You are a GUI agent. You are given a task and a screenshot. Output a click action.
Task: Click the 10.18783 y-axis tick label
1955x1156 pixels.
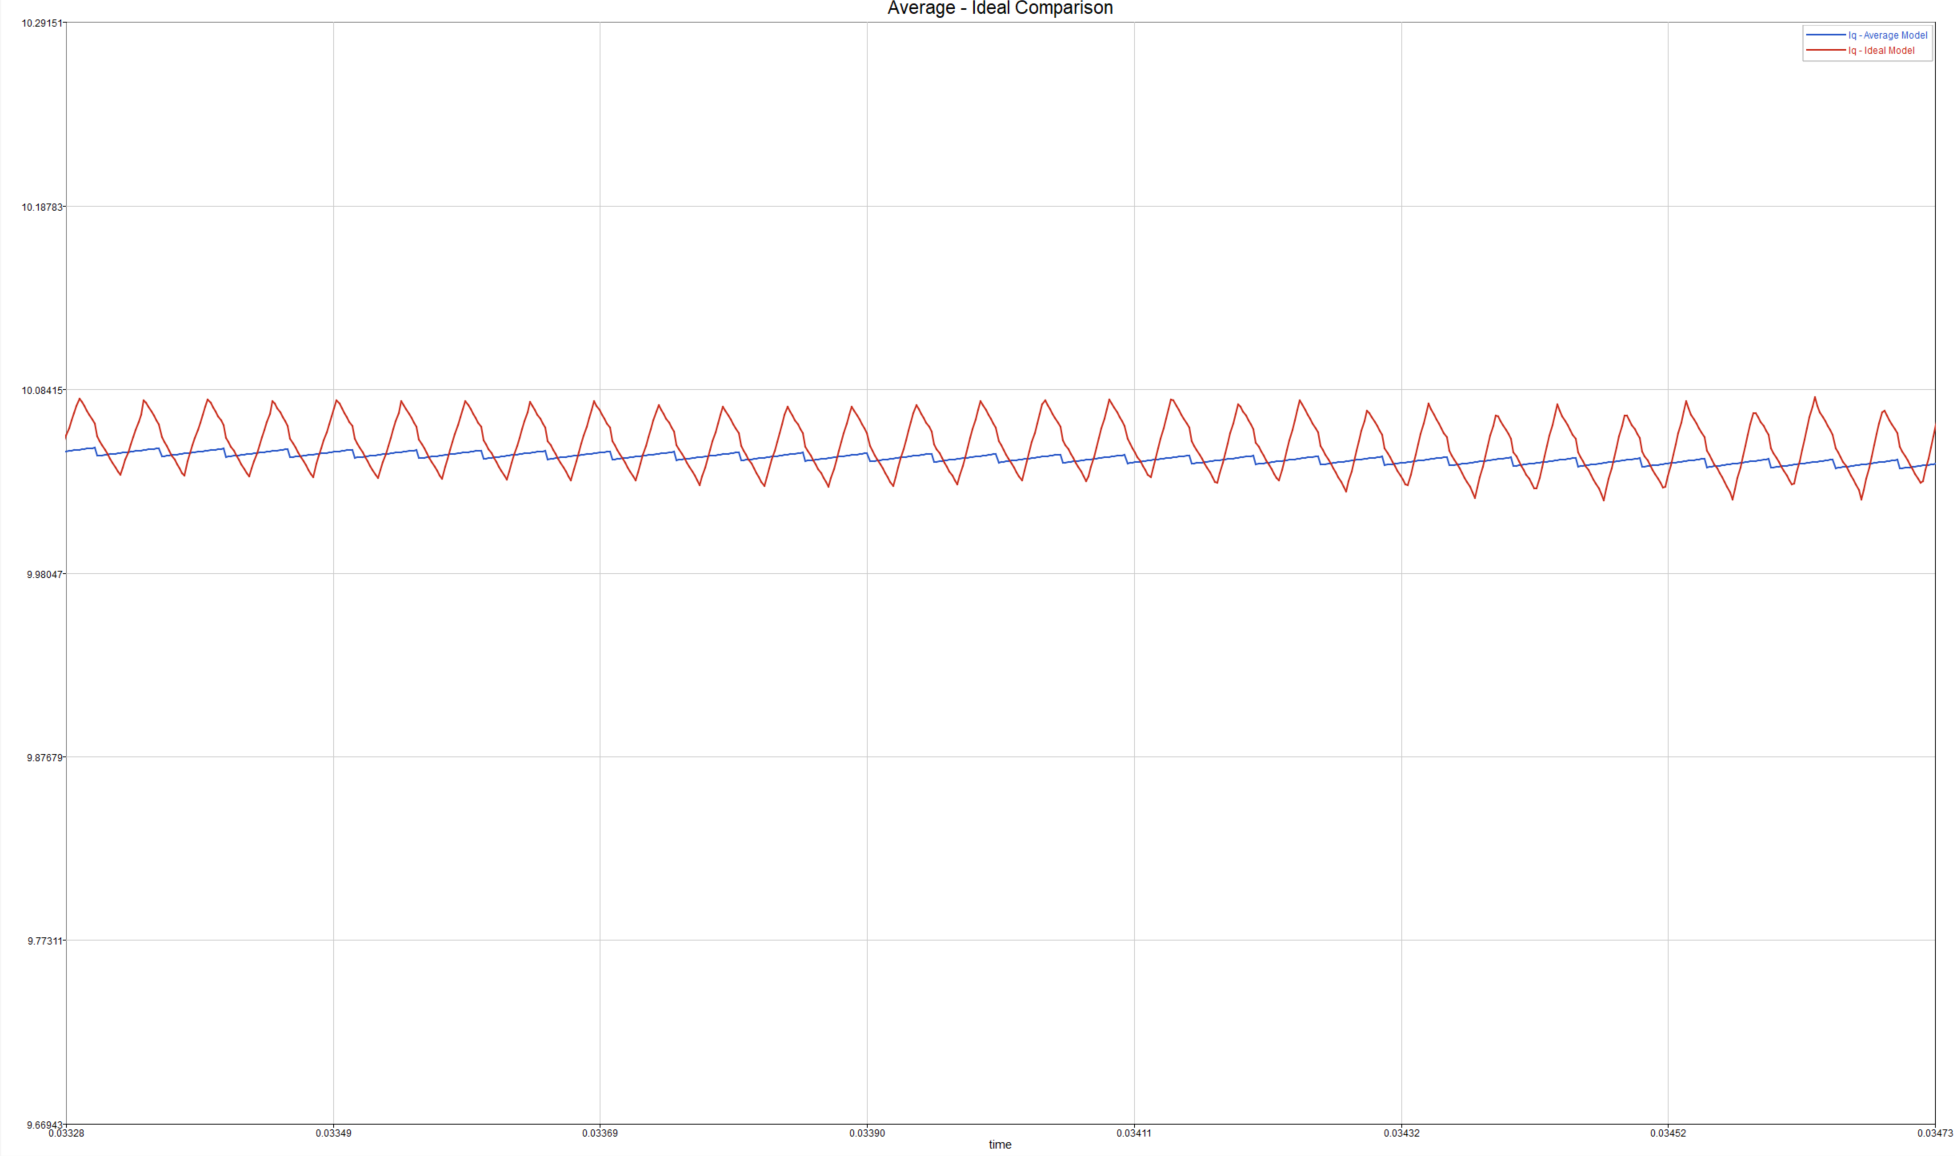[42, 207]
